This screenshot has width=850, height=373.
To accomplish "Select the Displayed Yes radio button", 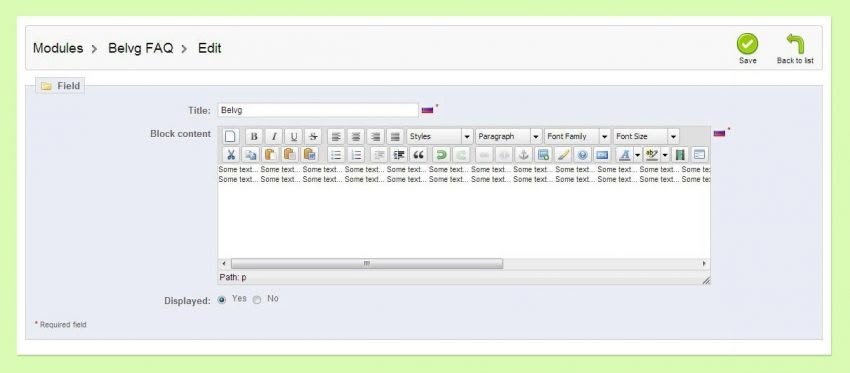I will pos(222,299).
